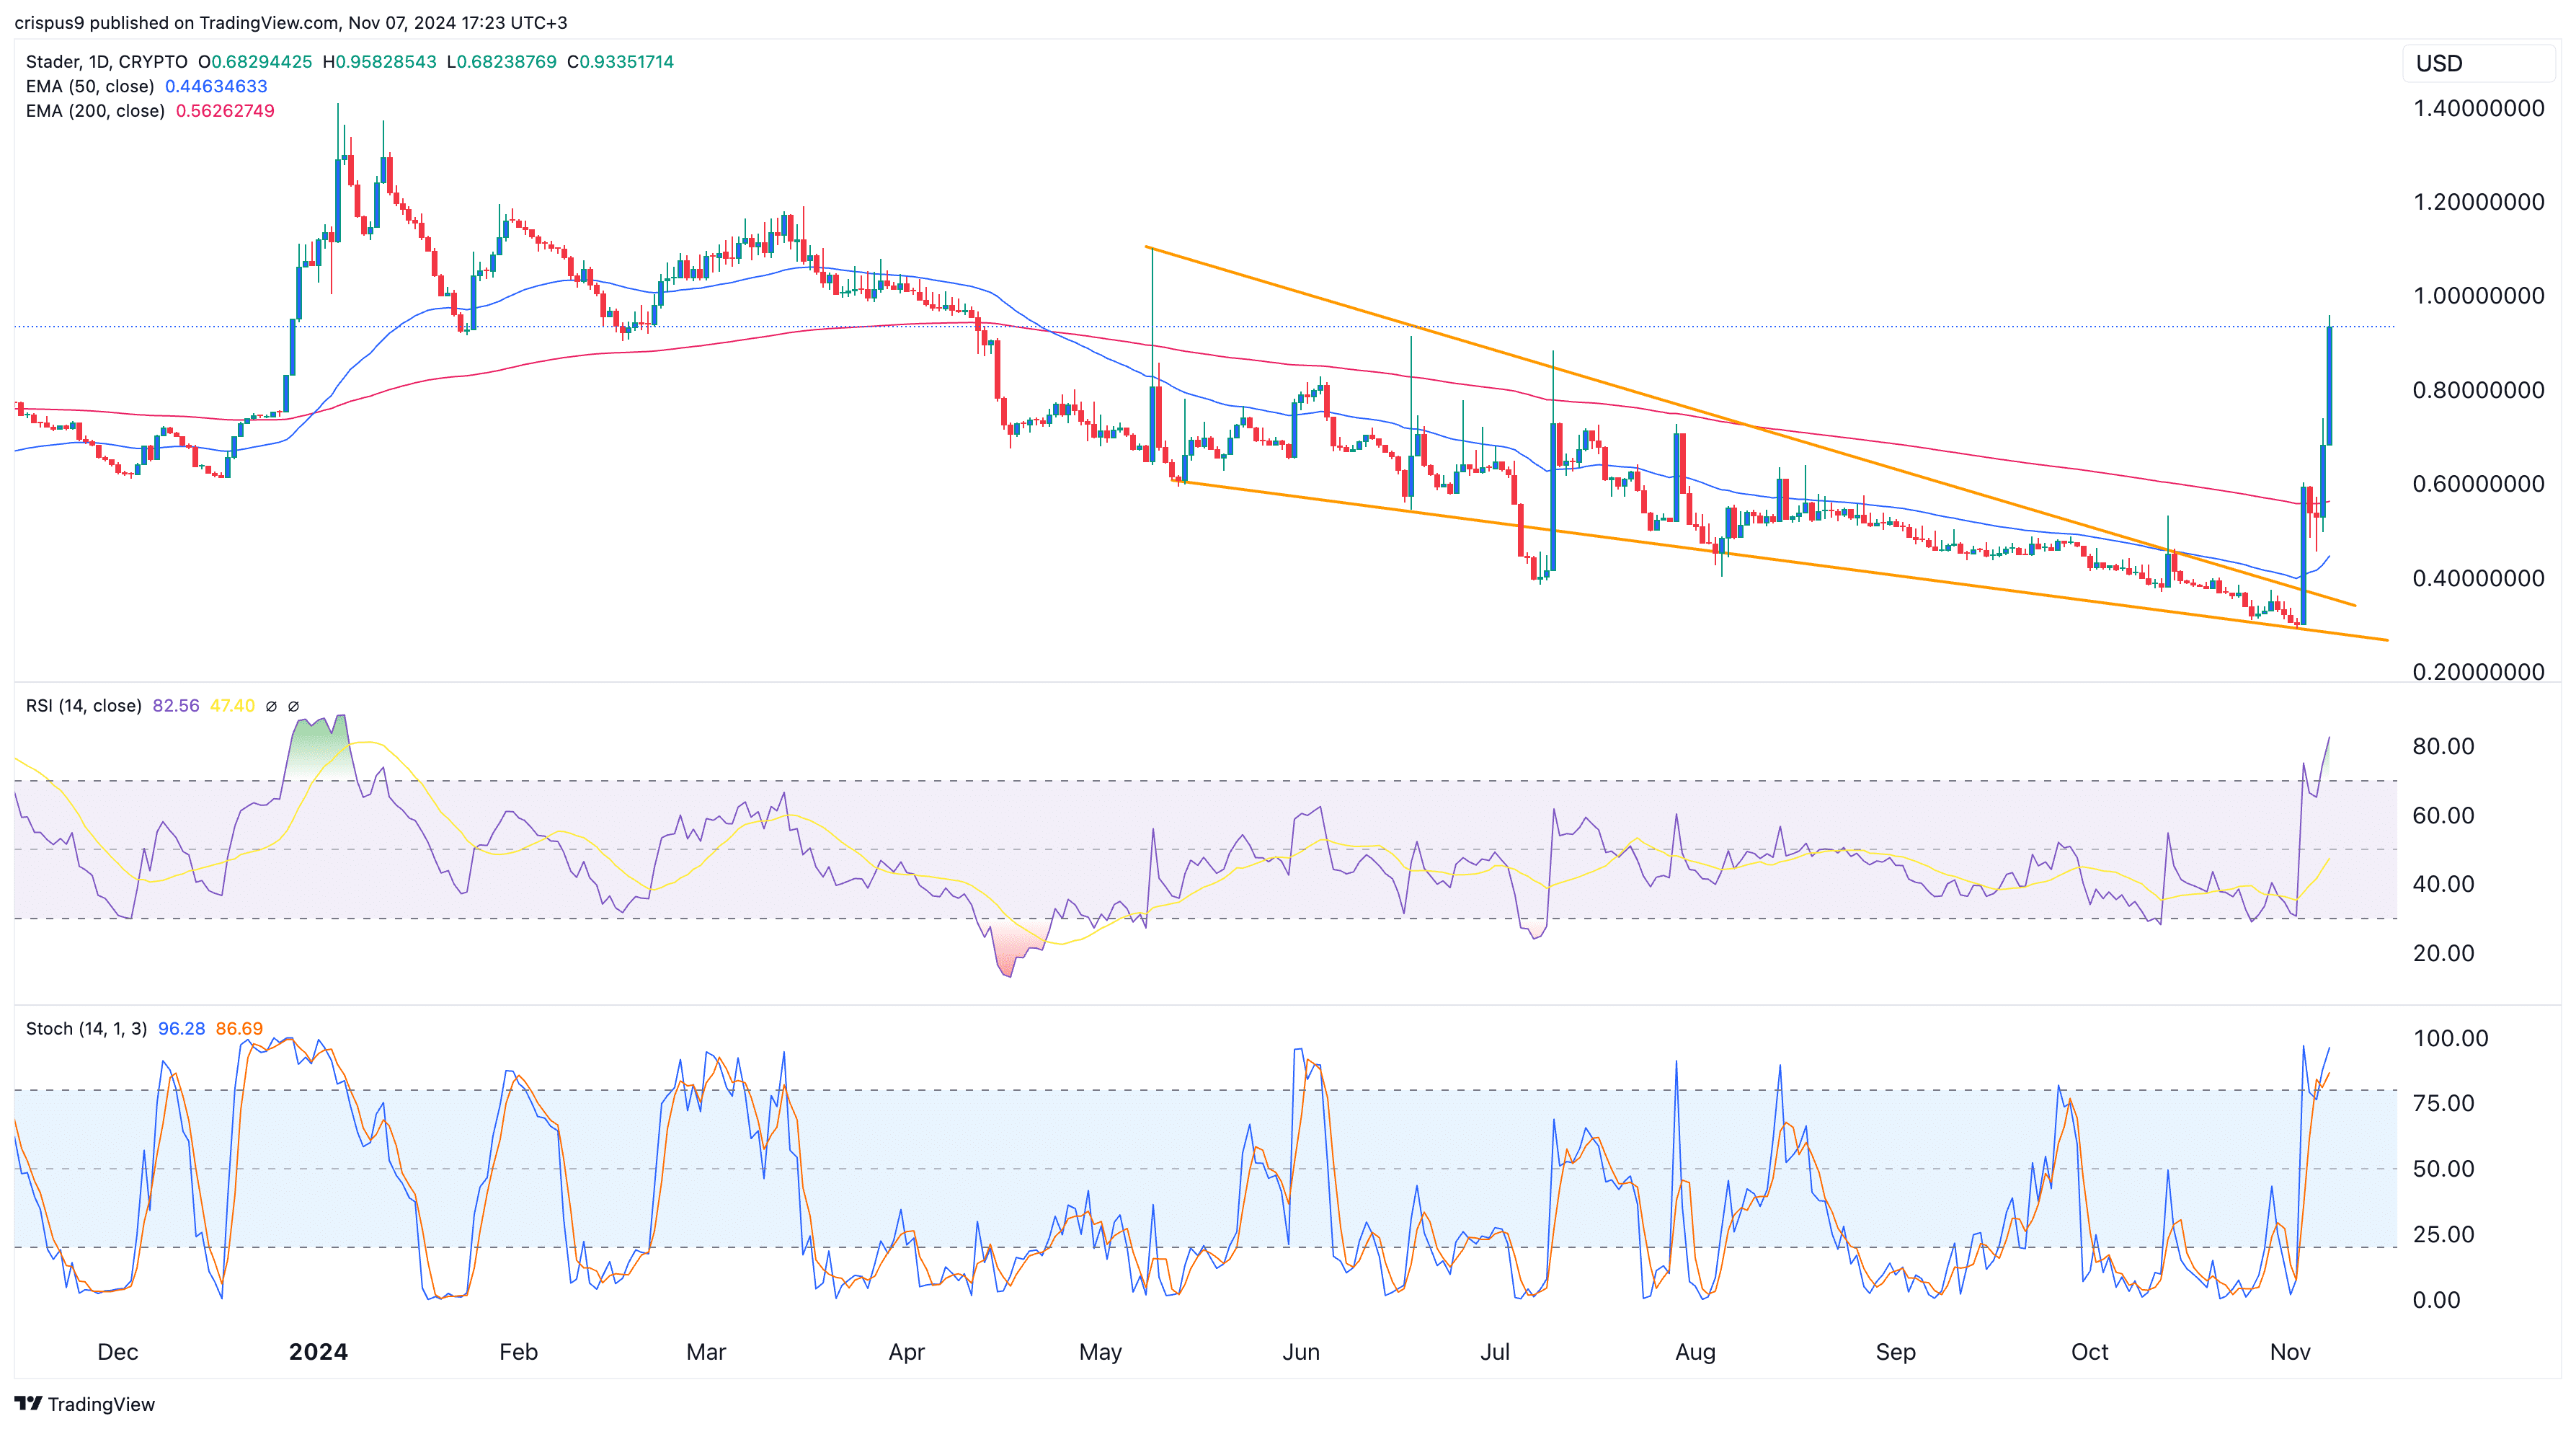This screenshot has width=2576, height=1429.
Task: Click the Jul label on time axis
Action: pyautogui.click(x=1495, y=1352)
